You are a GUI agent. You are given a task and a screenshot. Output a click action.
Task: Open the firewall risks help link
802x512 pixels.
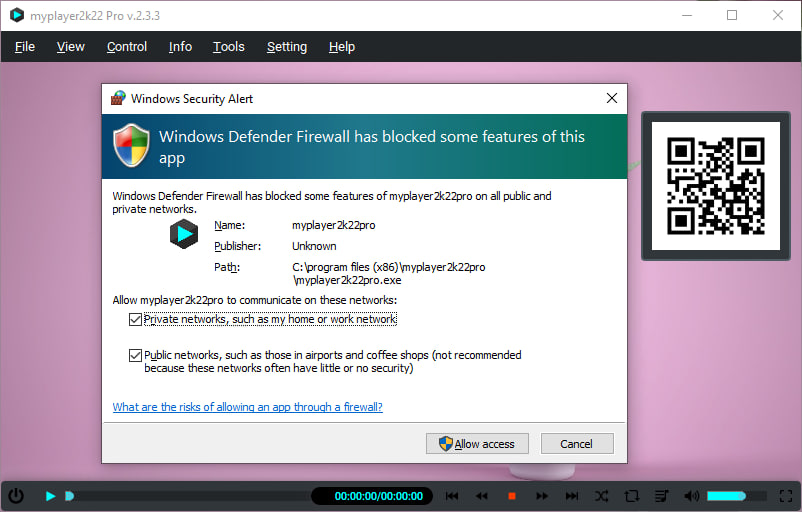click(248, 407)
